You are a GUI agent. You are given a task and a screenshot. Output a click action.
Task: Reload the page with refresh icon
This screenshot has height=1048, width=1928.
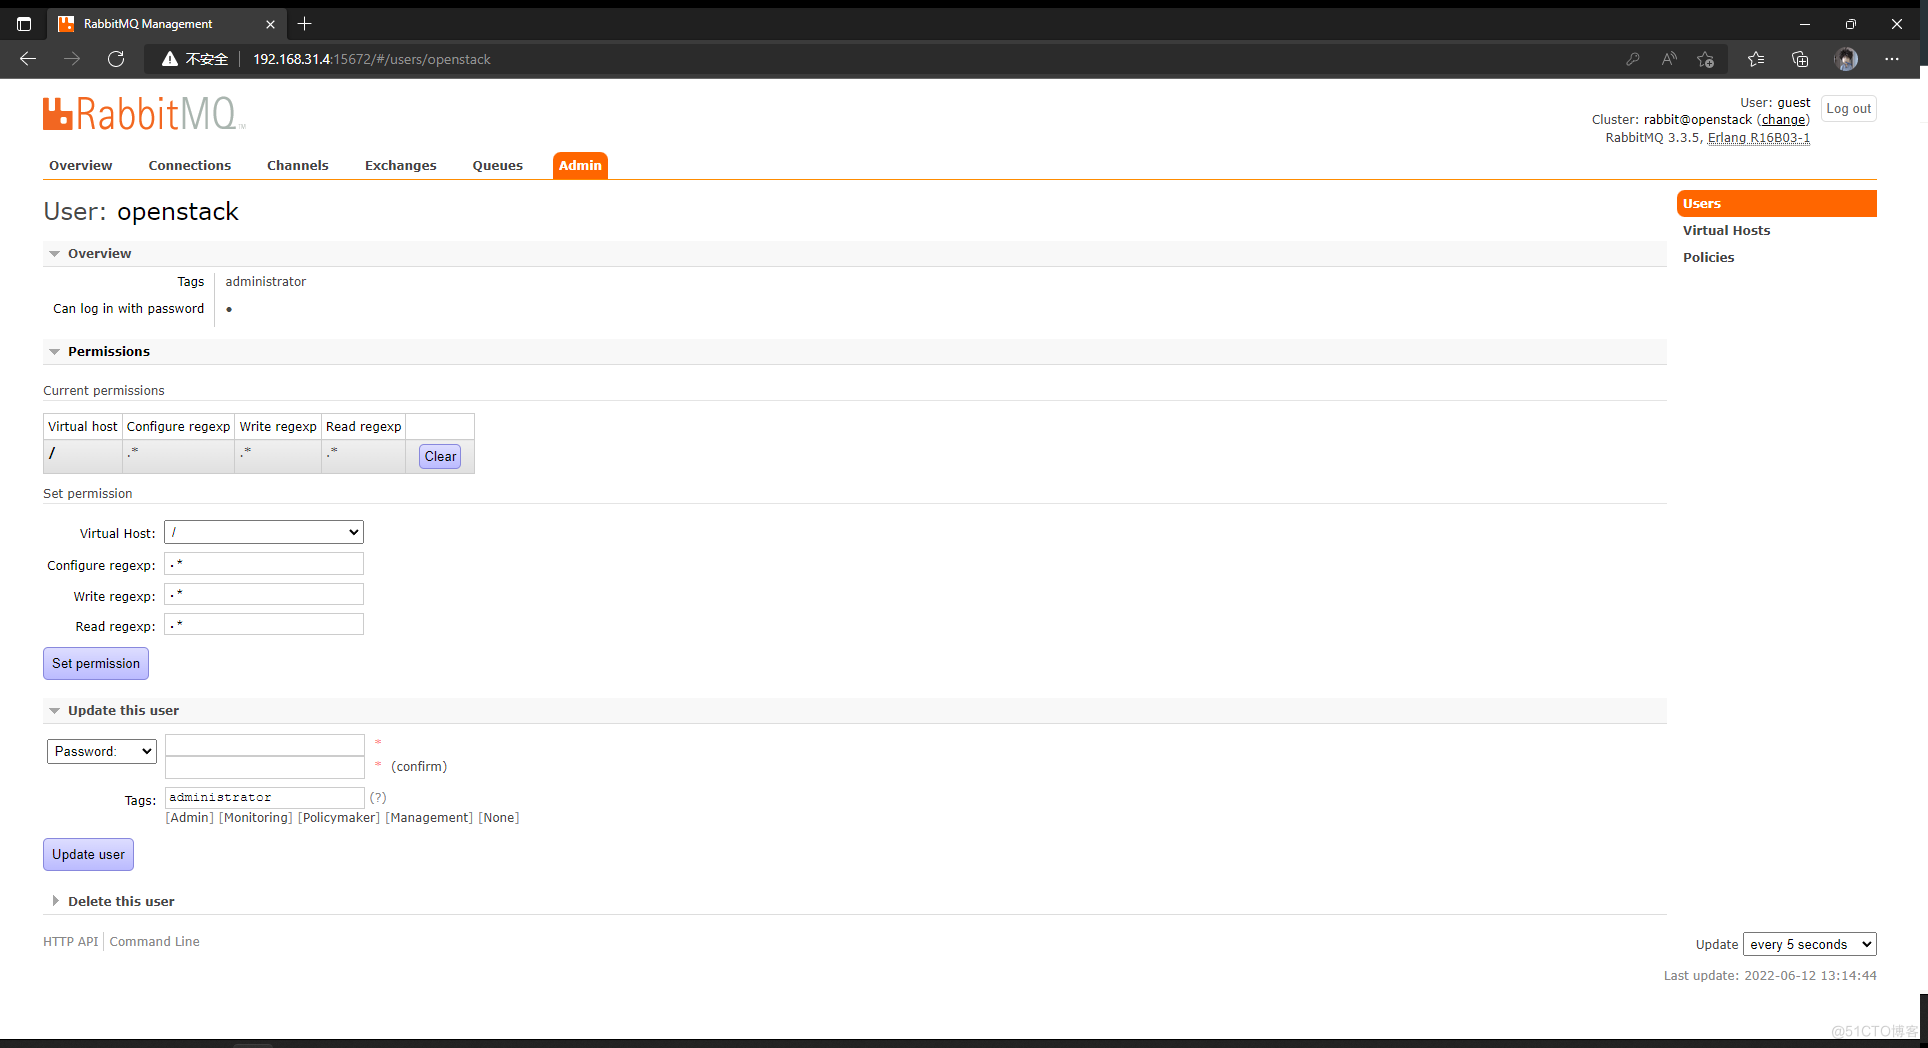pyautogui.click(x=116, y=59)
